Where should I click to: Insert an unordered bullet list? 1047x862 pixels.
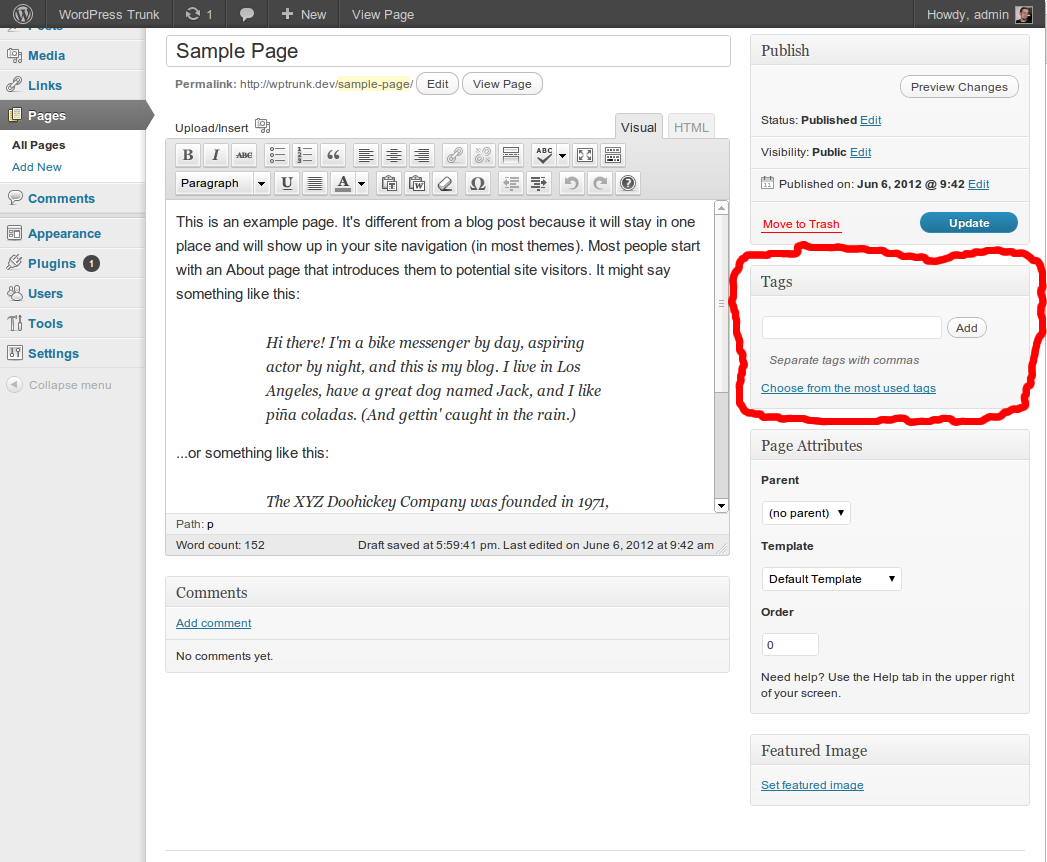[x=278, y=155]
